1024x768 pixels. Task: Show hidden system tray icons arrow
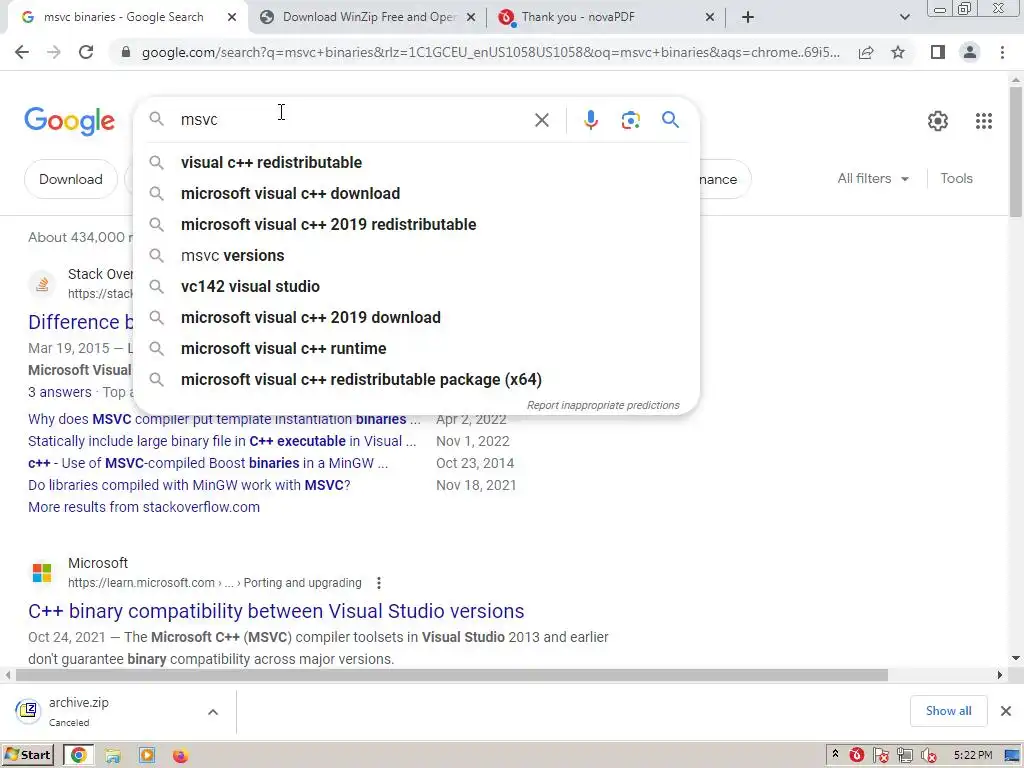click(x=835, y=755)
